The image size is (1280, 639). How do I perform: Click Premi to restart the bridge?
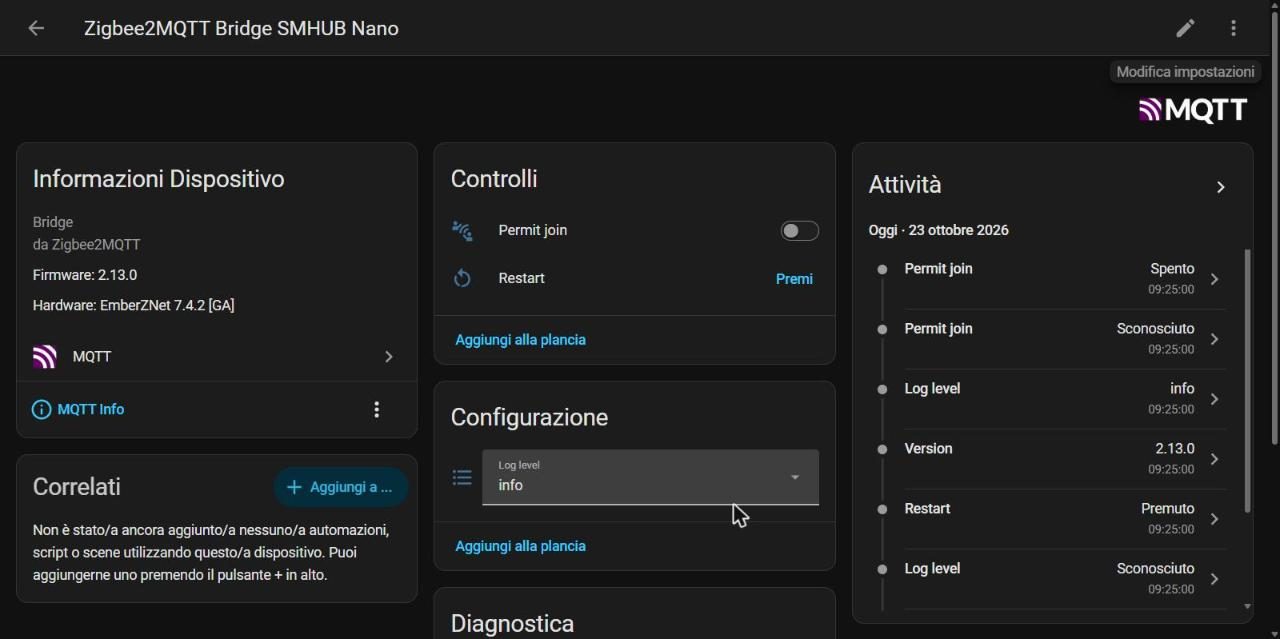click(x=794, y=279)
